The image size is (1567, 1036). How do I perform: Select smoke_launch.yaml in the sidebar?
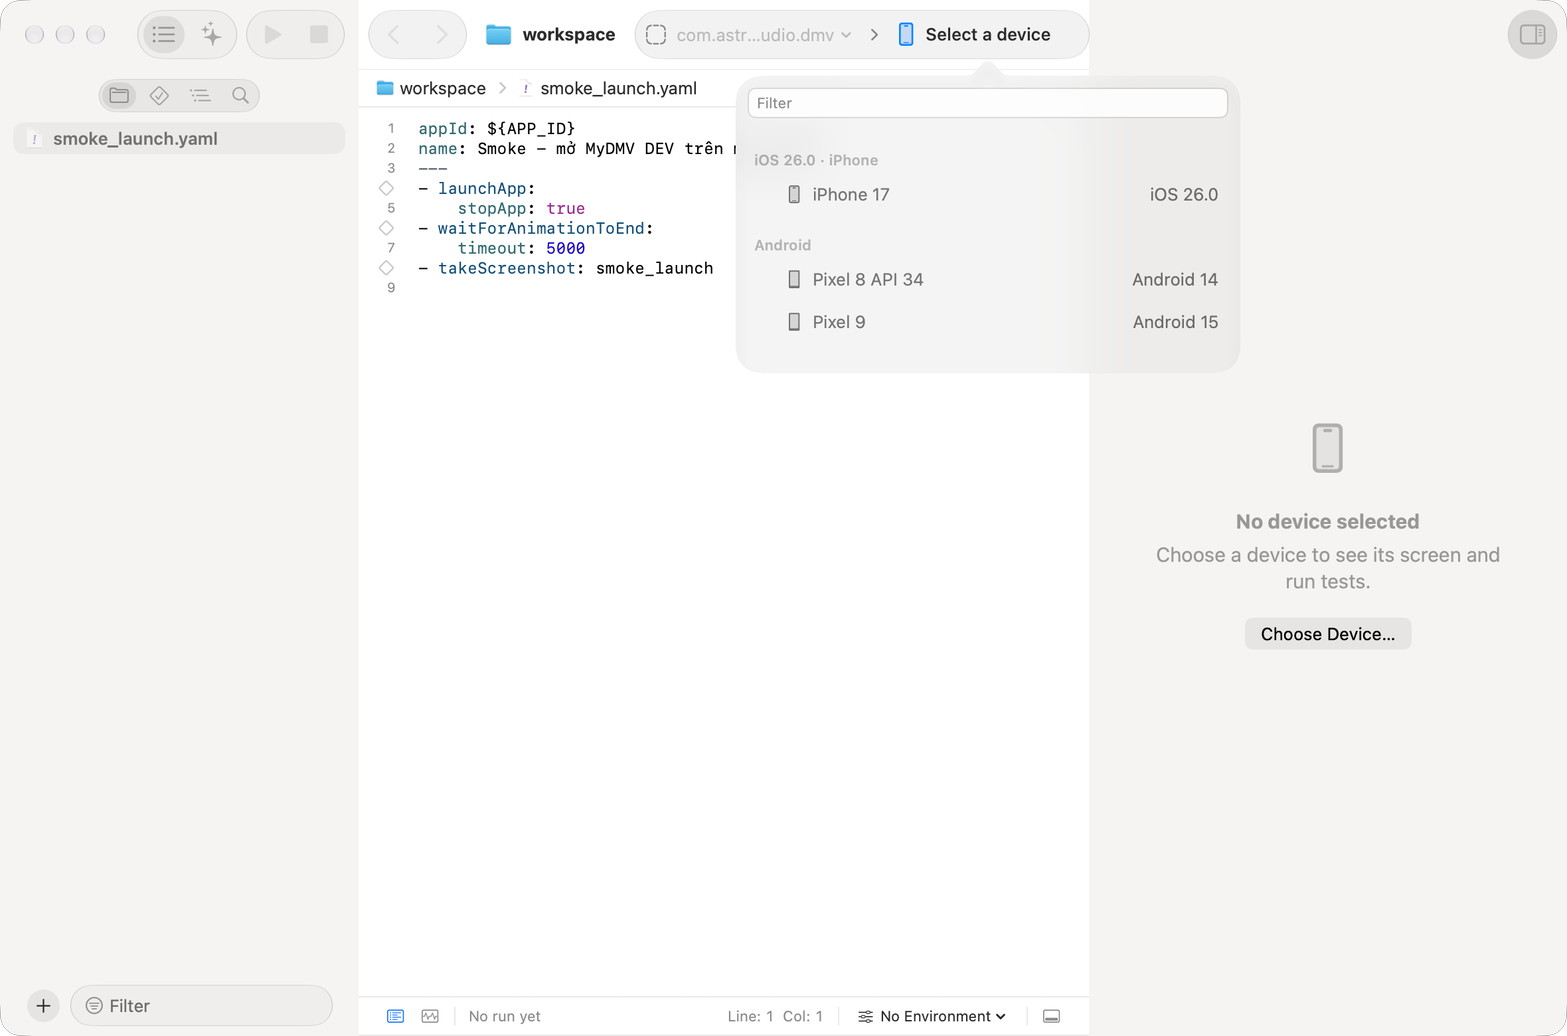pos(179,139)
